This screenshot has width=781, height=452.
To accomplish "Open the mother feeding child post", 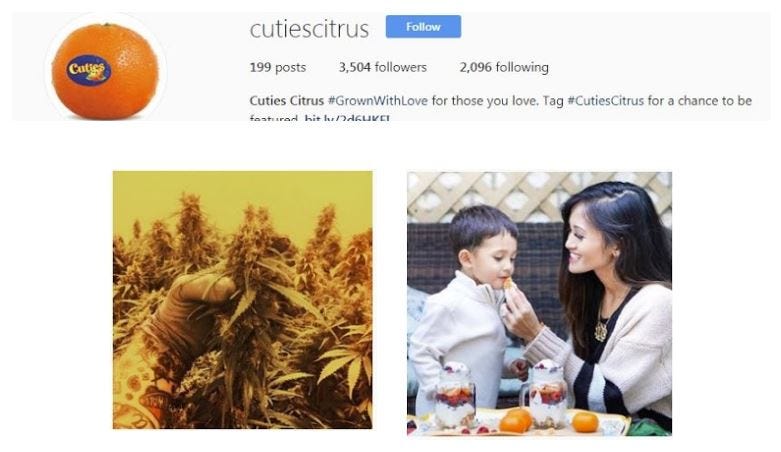I will (x=539, y=303).
